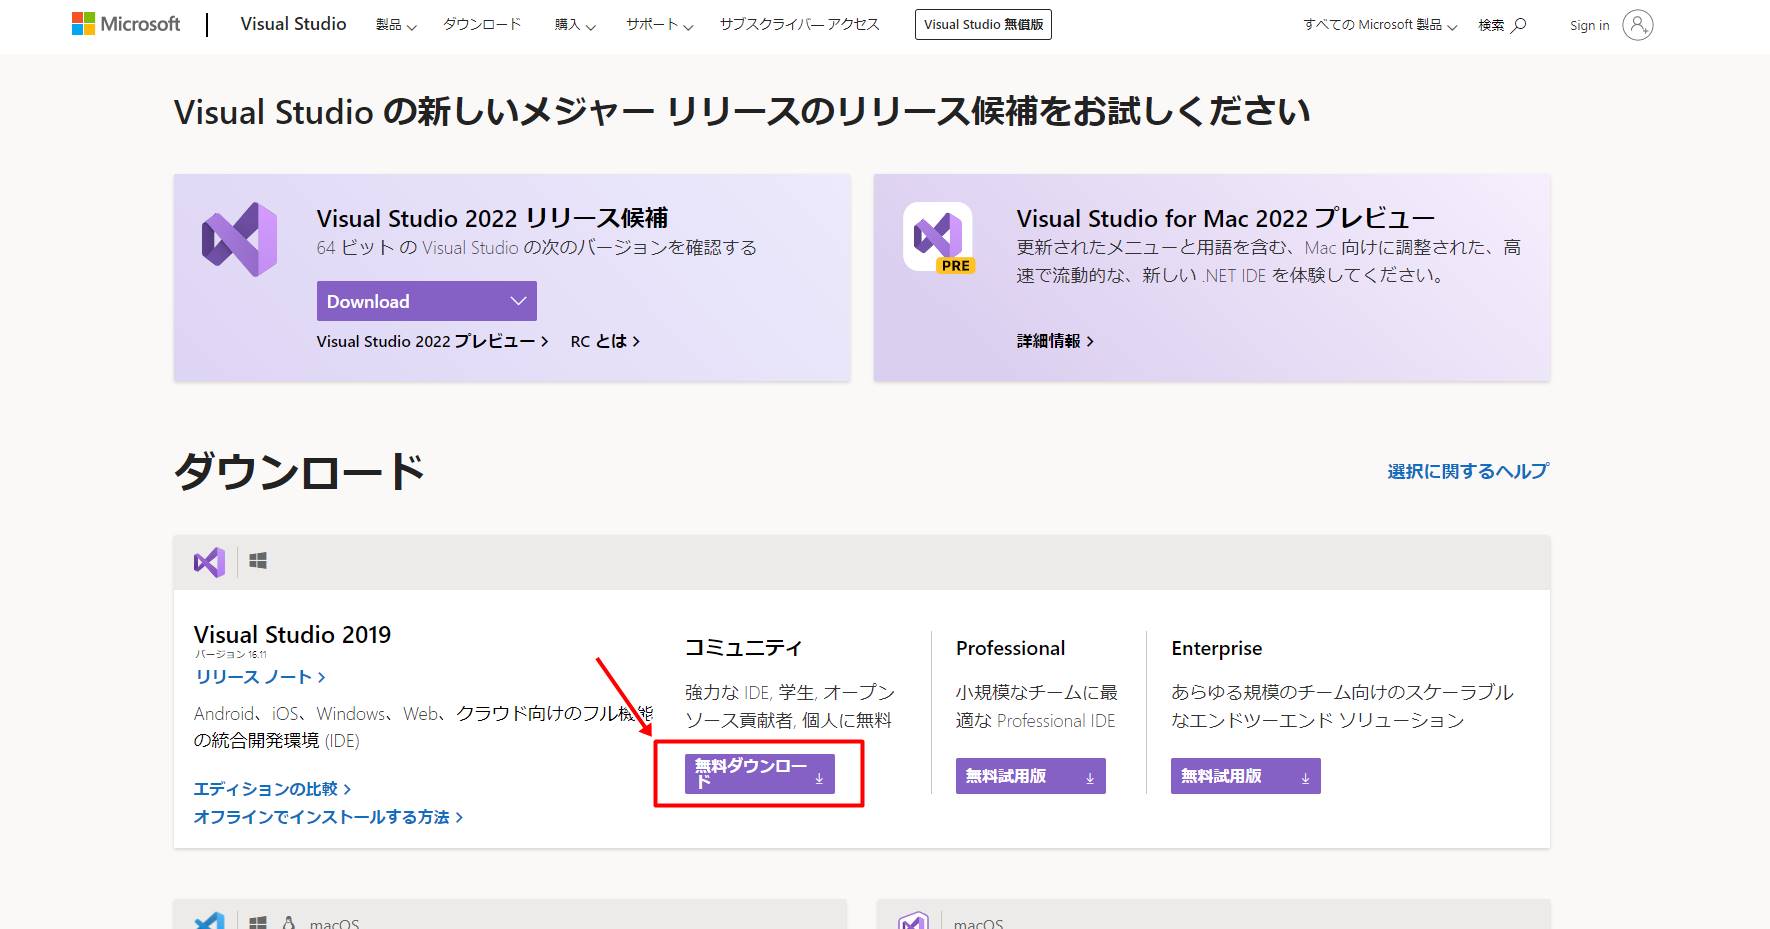The height and width of the screenshot is (929, 1770).
Task: Click the Sign in account avatar icon
Action: [x=1638, y=25]
